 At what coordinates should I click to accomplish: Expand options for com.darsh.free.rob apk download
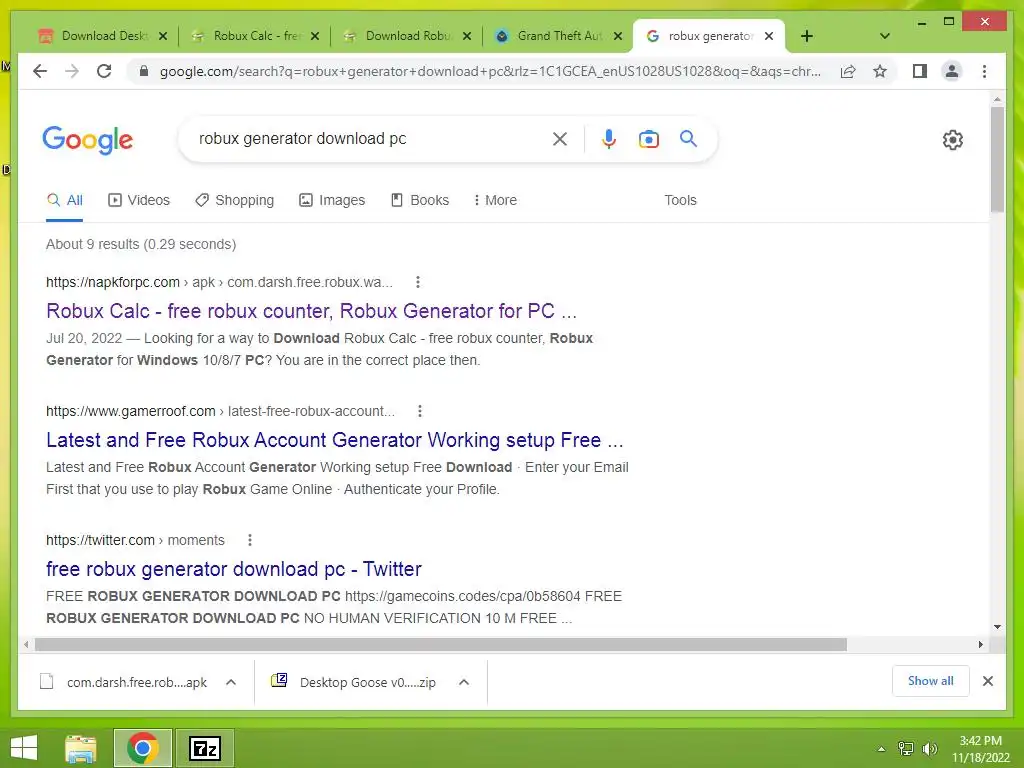point(231,682)
